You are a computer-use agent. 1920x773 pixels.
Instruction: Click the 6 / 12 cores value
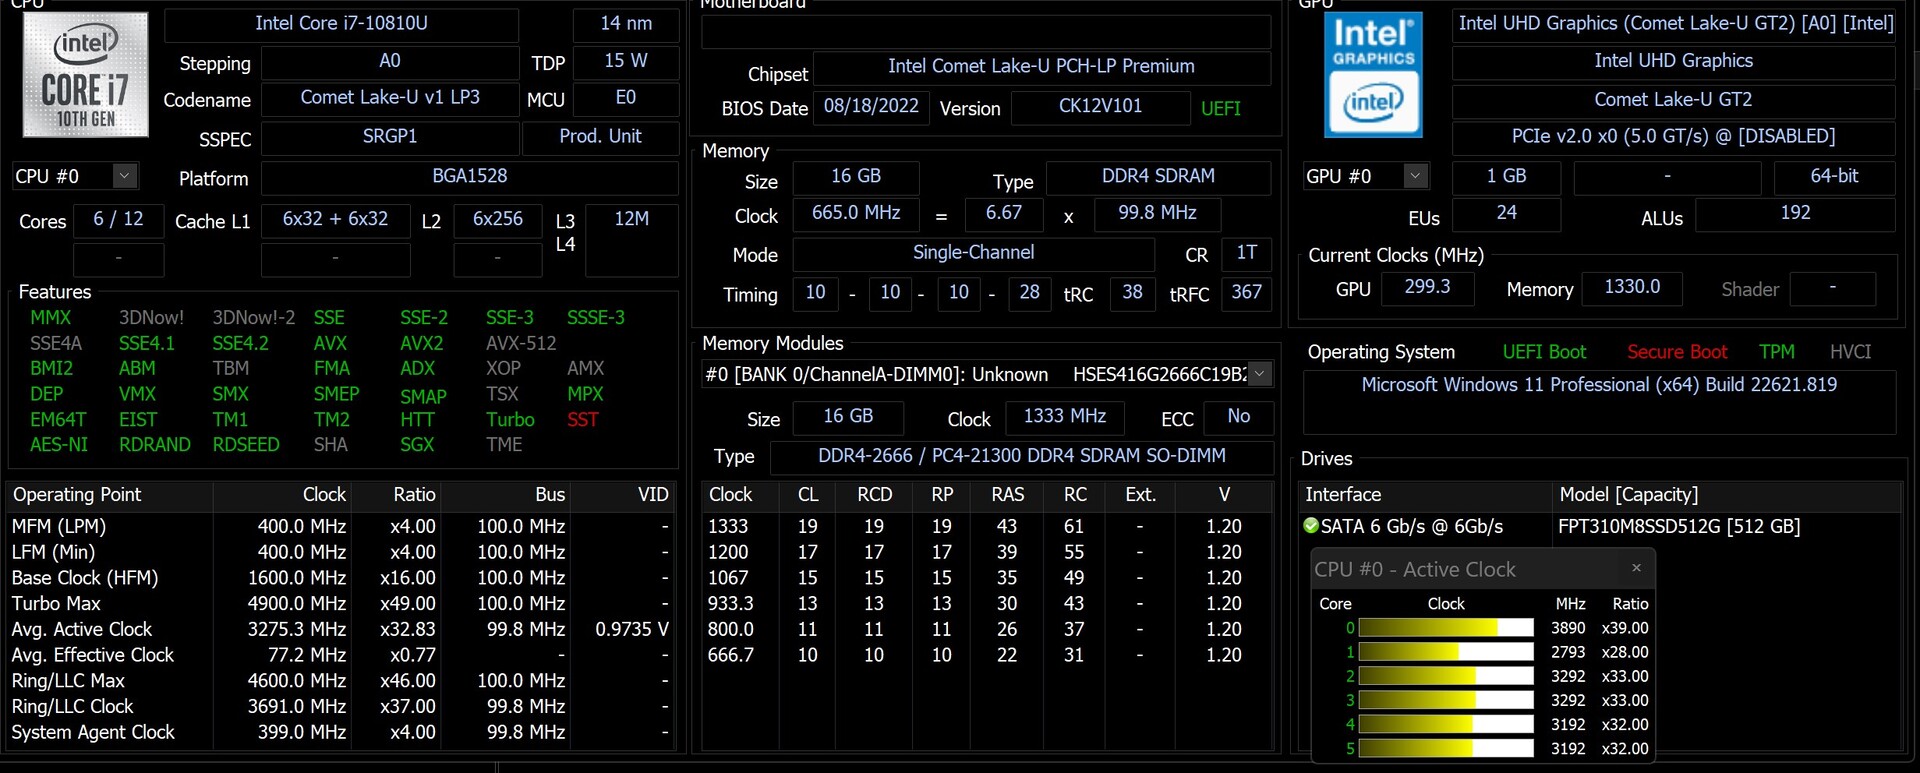coord(118,220)
